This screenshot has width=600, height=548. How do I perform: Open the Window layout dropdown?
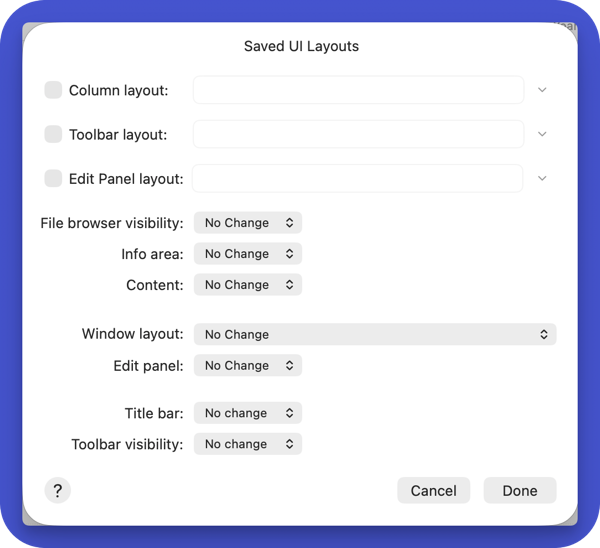coord(375,334)
